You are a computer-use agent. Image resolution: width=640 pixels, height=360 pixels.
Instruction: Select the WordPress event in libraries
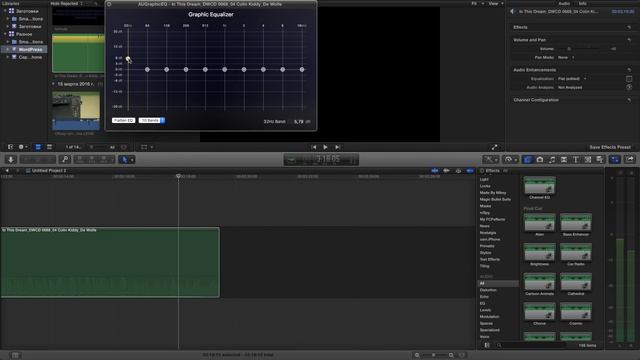30,49
